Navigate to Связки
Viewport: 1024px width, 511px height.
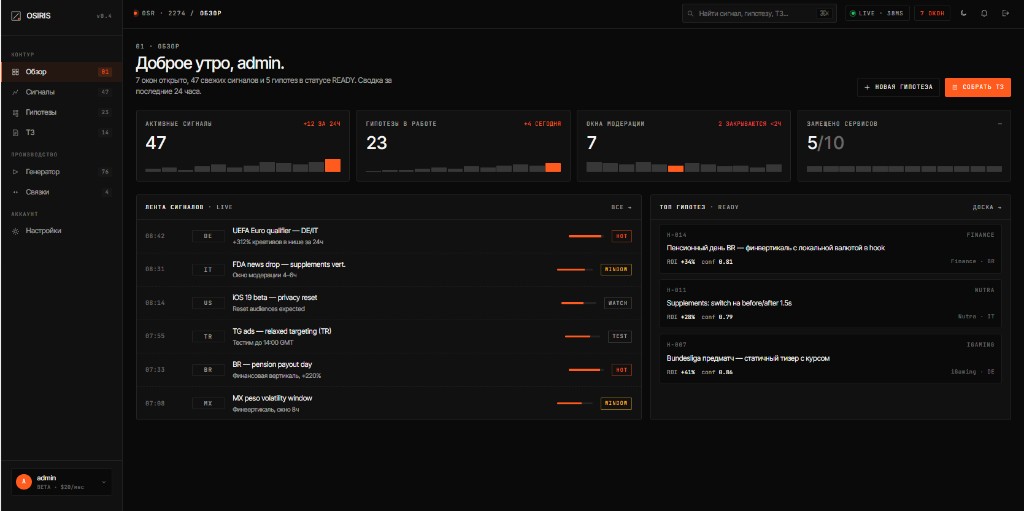[x=61, y=192]
